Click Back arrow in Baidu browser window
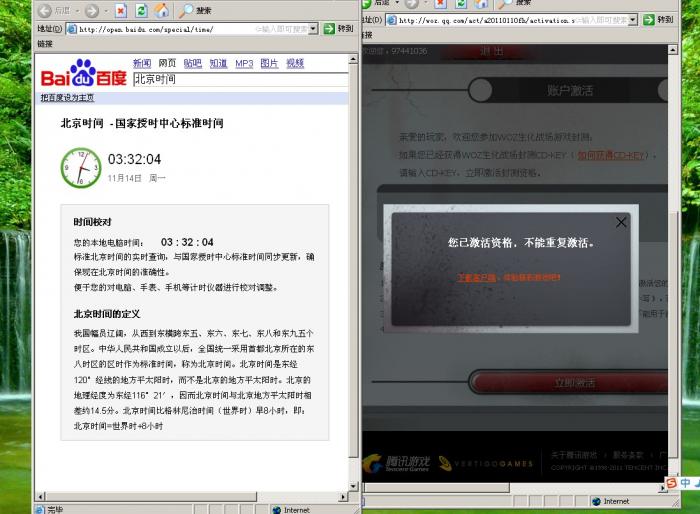Screen dimensions: 700x514 tap(45, 10)
